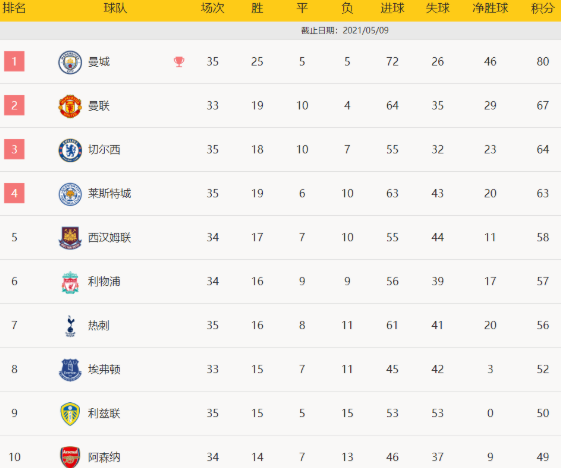Click the Everton club crest
This screenshot has width=561, height=468.
point(70,370)
